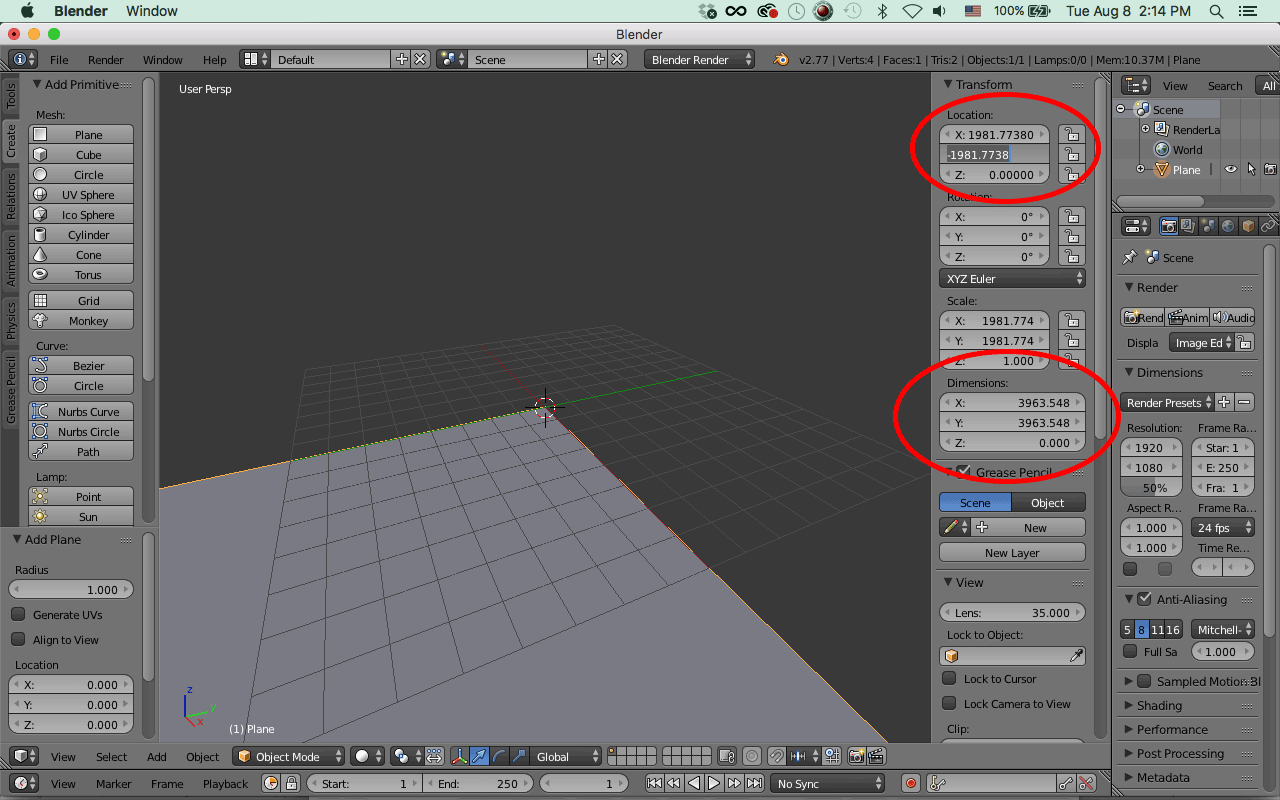Screen dimensions: 1280x800
Task: Click the Lens 35.000 slider field
Action: coord(1012,612)
